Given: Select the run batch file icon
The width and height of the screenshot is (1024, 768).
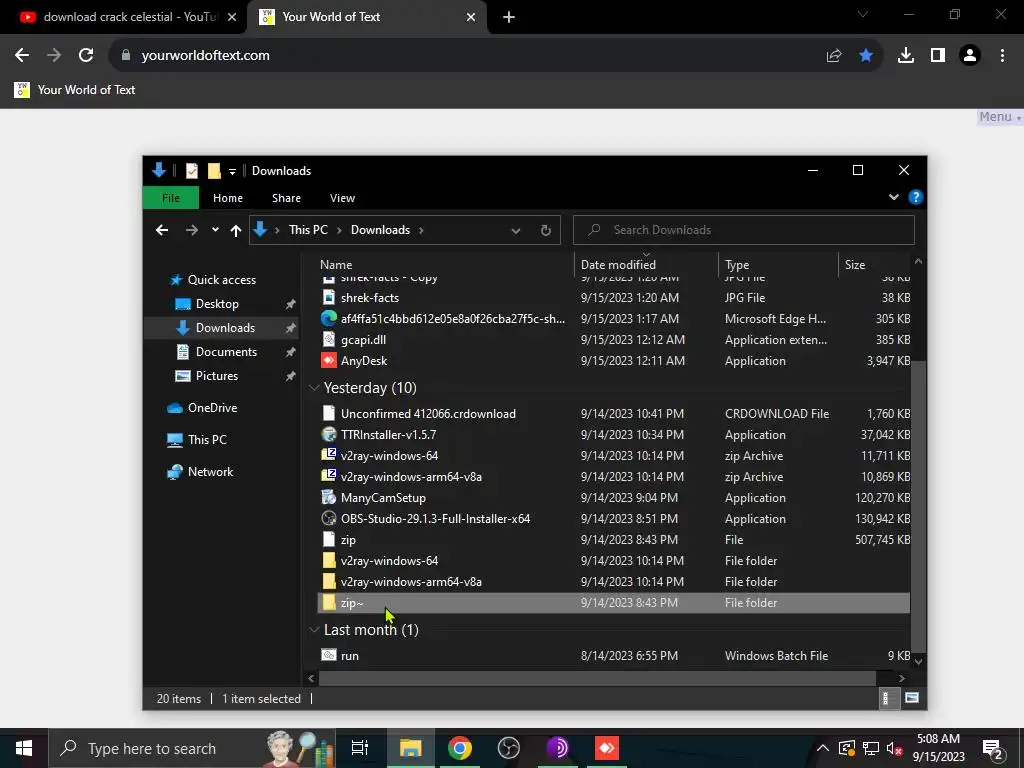Looking at the screenshot, I should click(x=329, y=655).
